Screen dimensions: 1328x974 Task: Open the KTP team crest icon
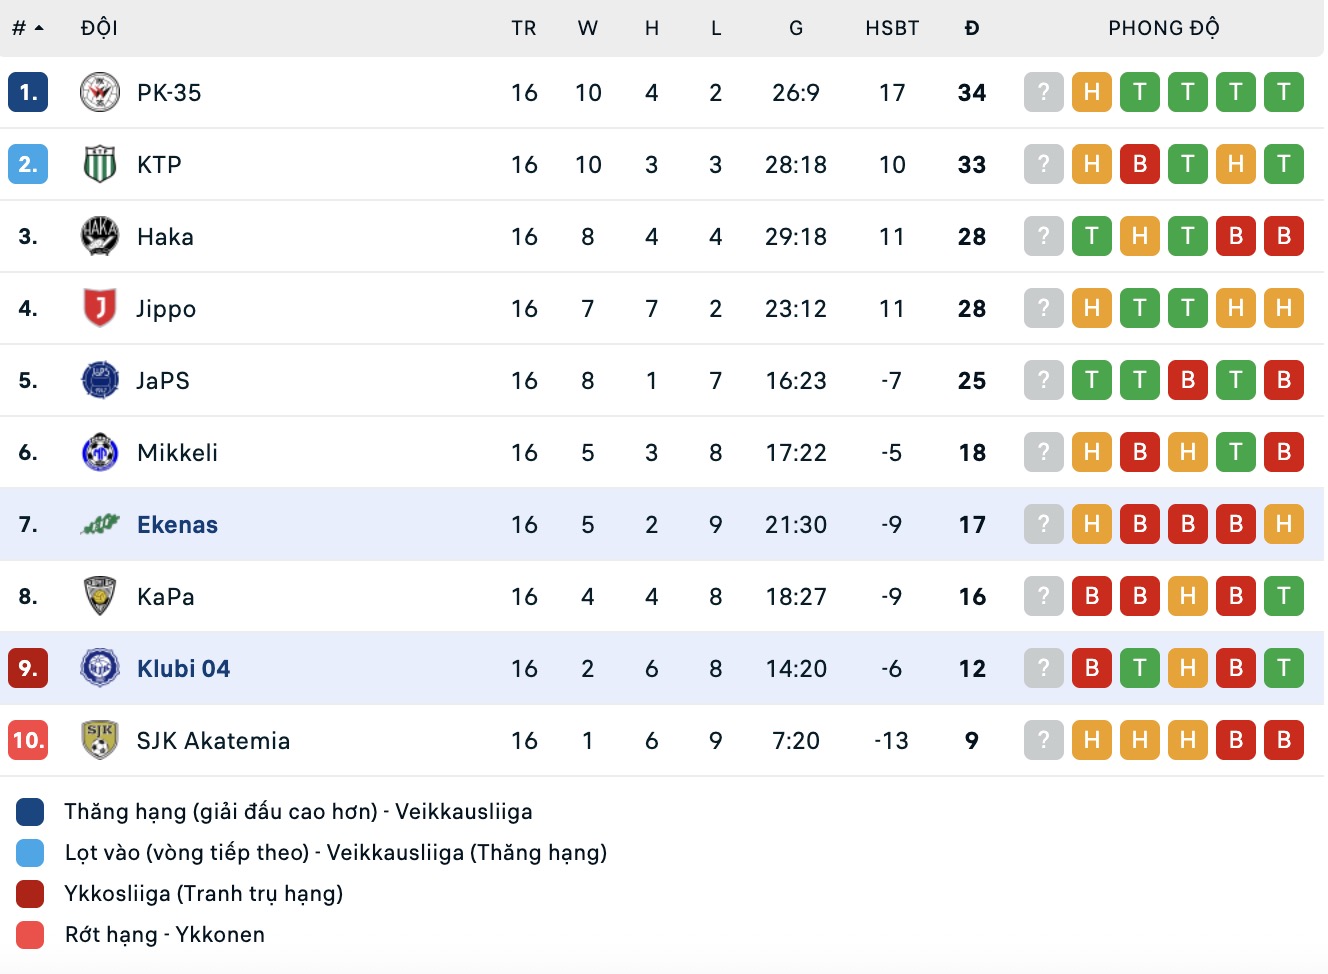pyautogui.click(x=100, y=165)
